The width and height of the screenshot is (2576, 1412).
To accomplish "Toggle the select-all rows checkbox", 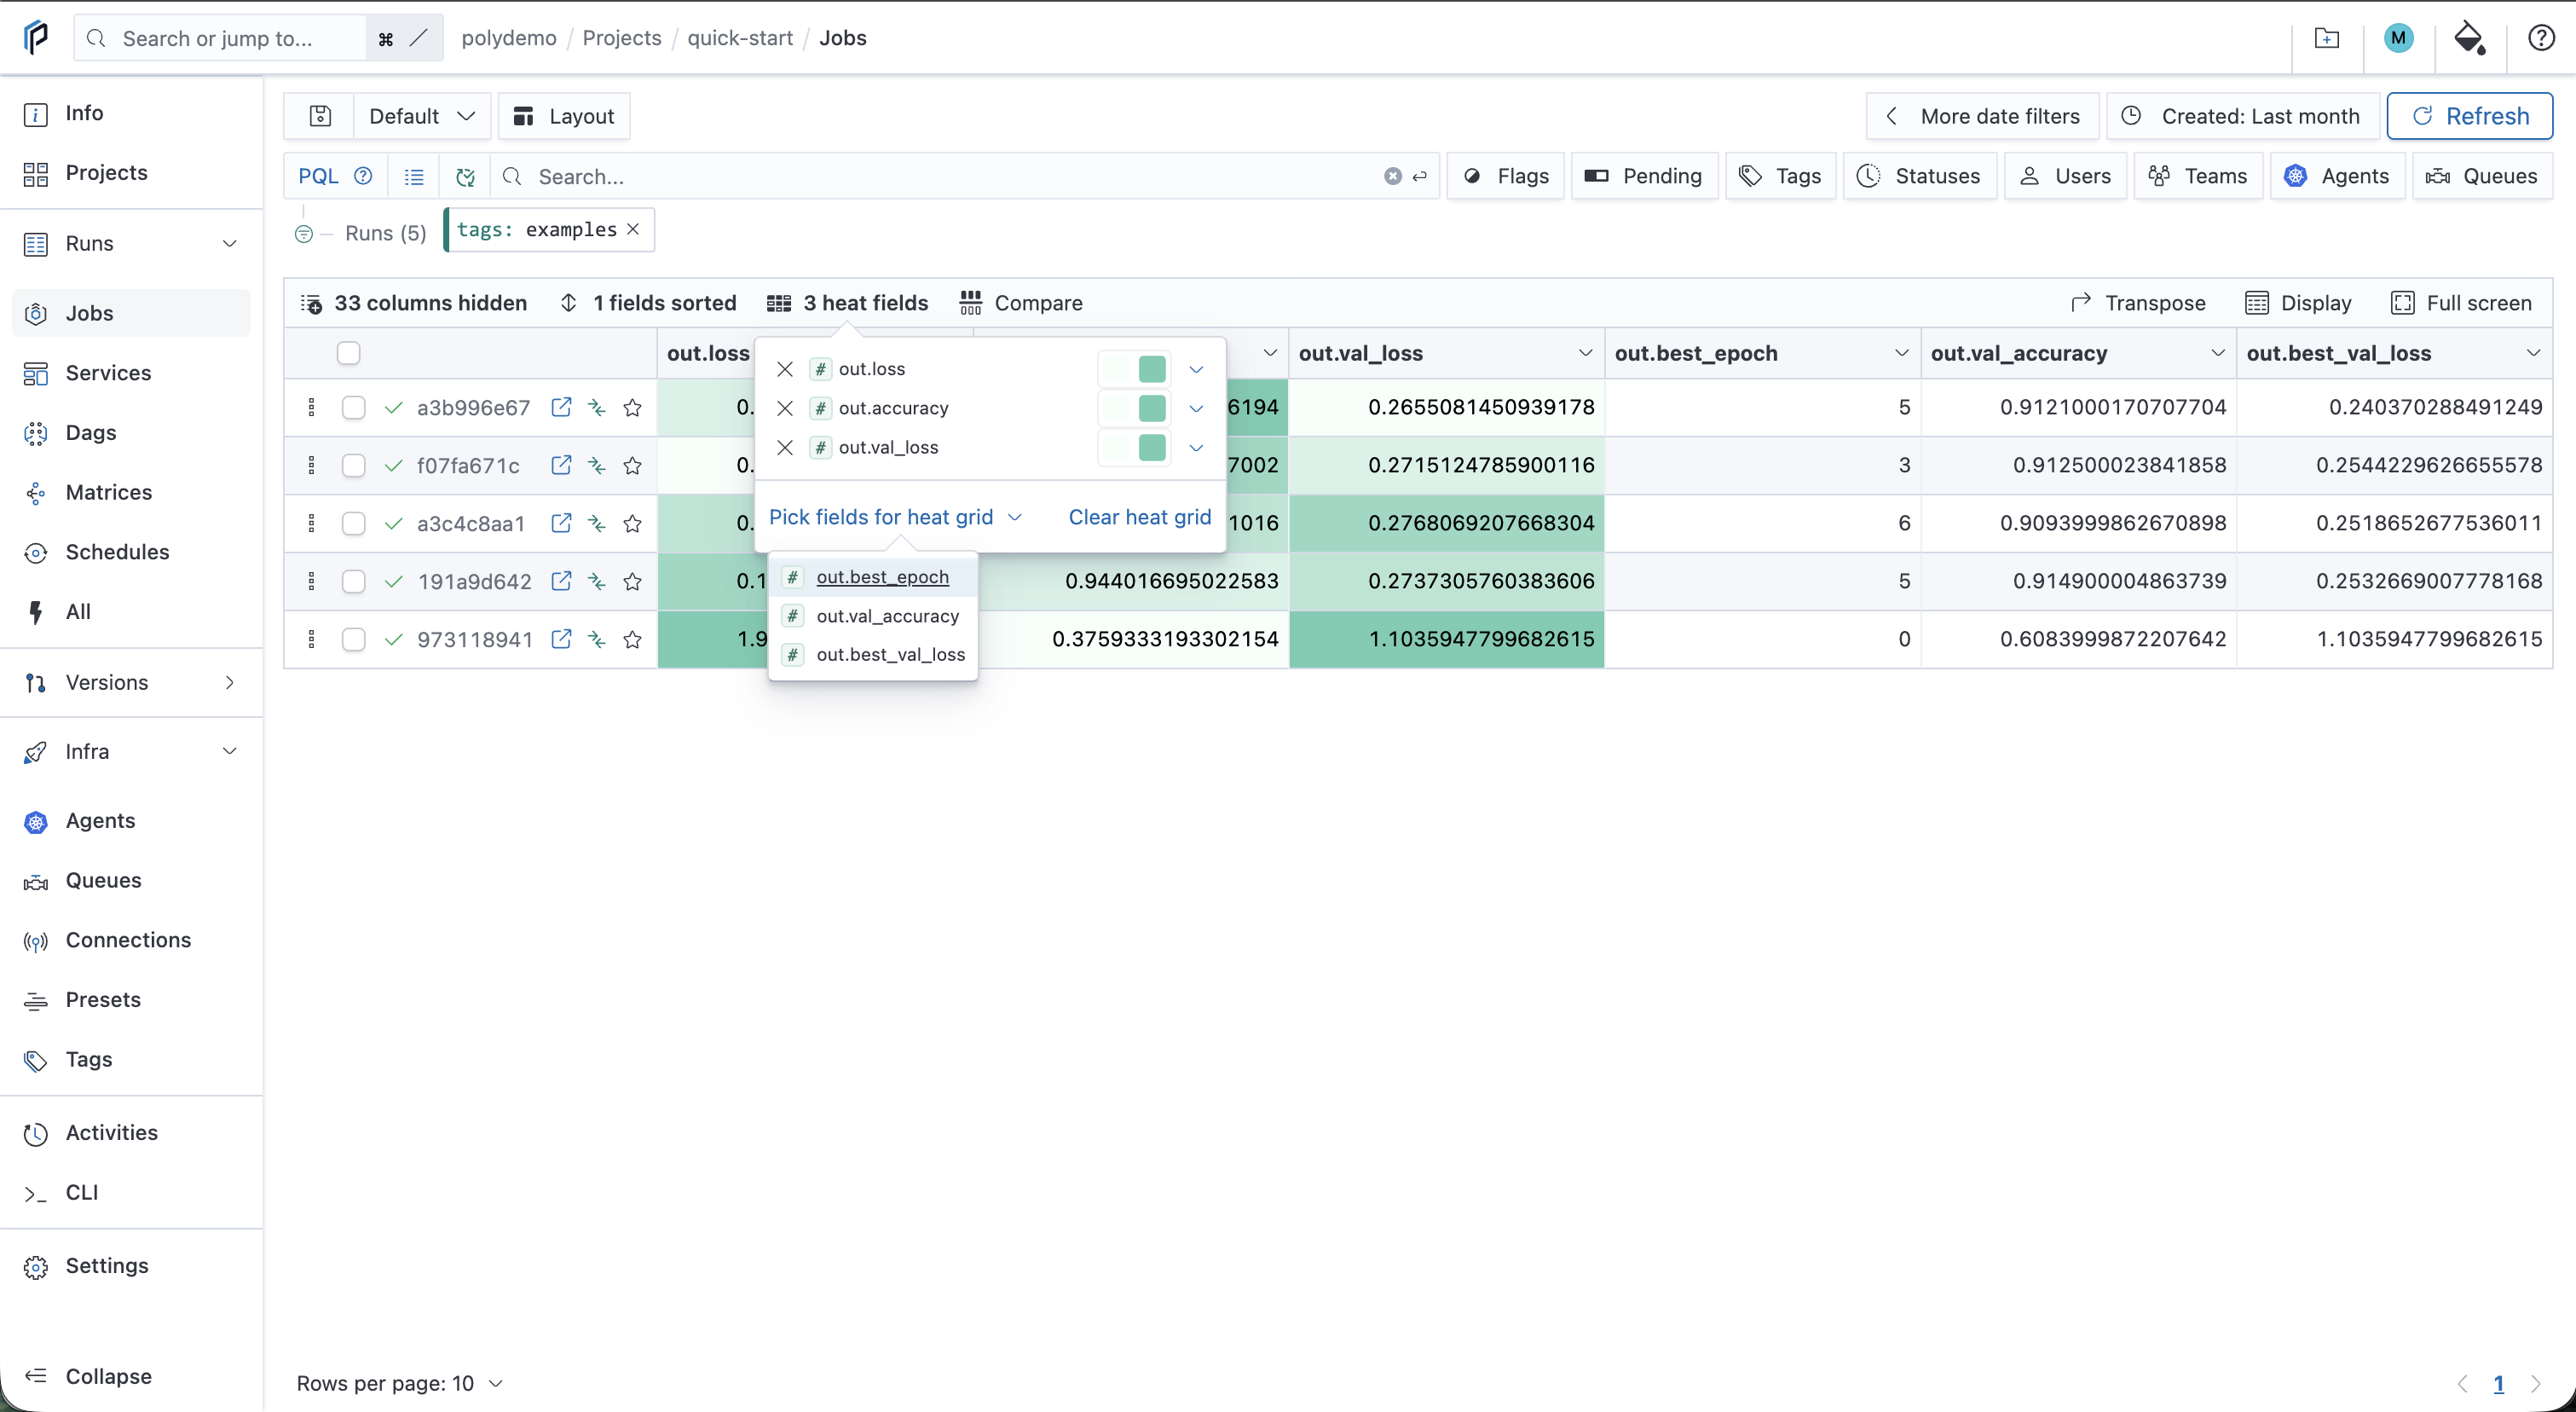I will pyautogui.click(x=348, y=353).
